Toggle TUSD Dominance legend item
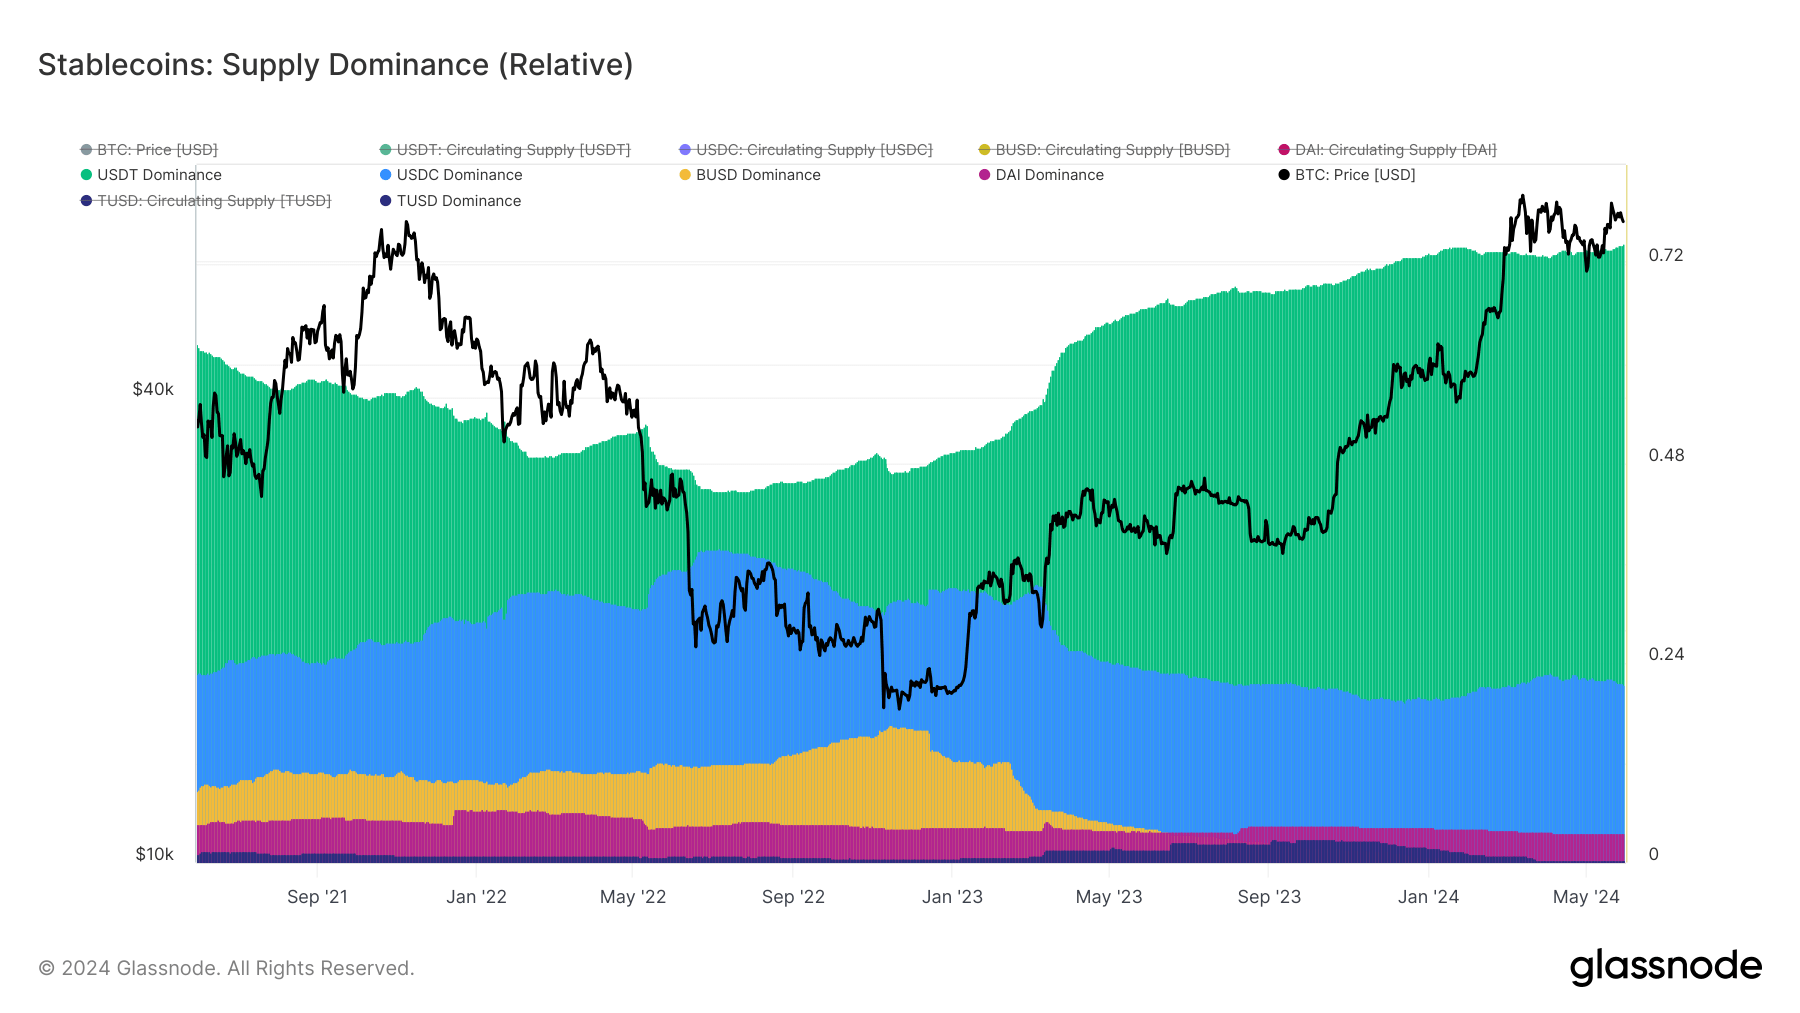Screen dimensions: 1800x1013 pos(458,201)
